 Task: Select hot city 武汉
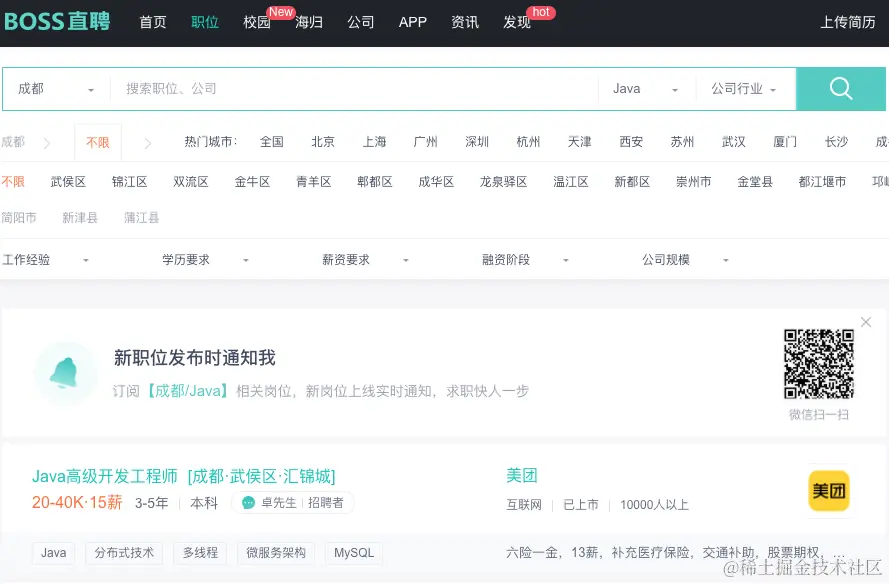(x=734, y=142)
